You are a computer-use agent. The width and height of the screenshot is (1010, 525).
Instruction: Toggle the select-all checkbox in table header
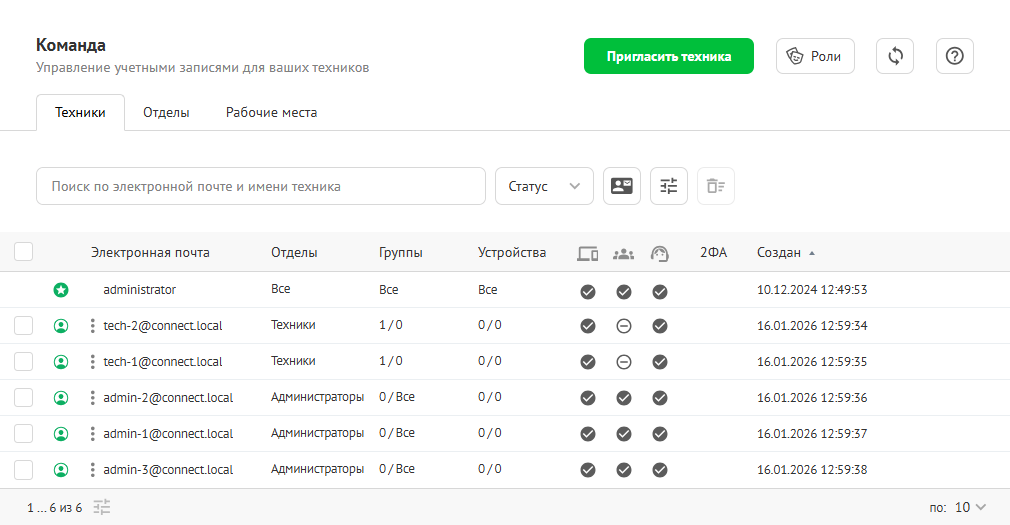coord(24,253)
